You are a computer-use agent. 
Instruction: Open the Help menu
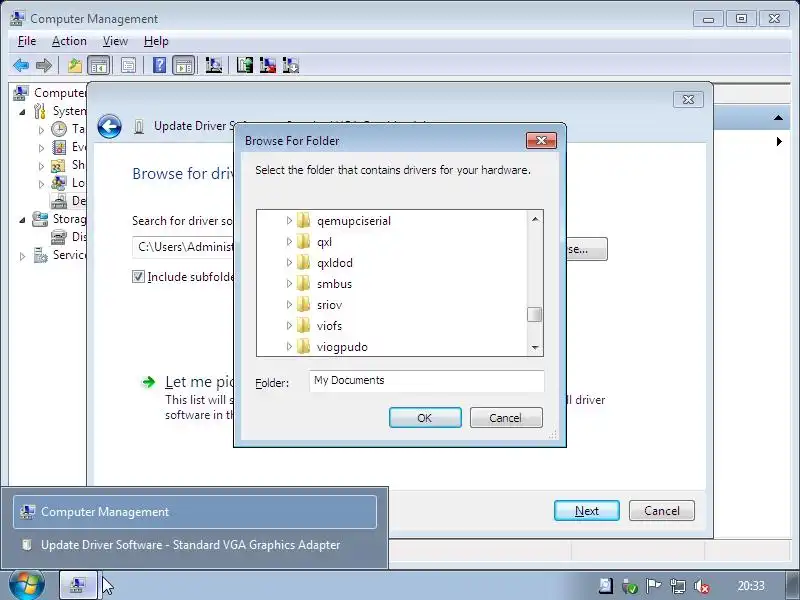pyautogui.click(x=156, y=41)
